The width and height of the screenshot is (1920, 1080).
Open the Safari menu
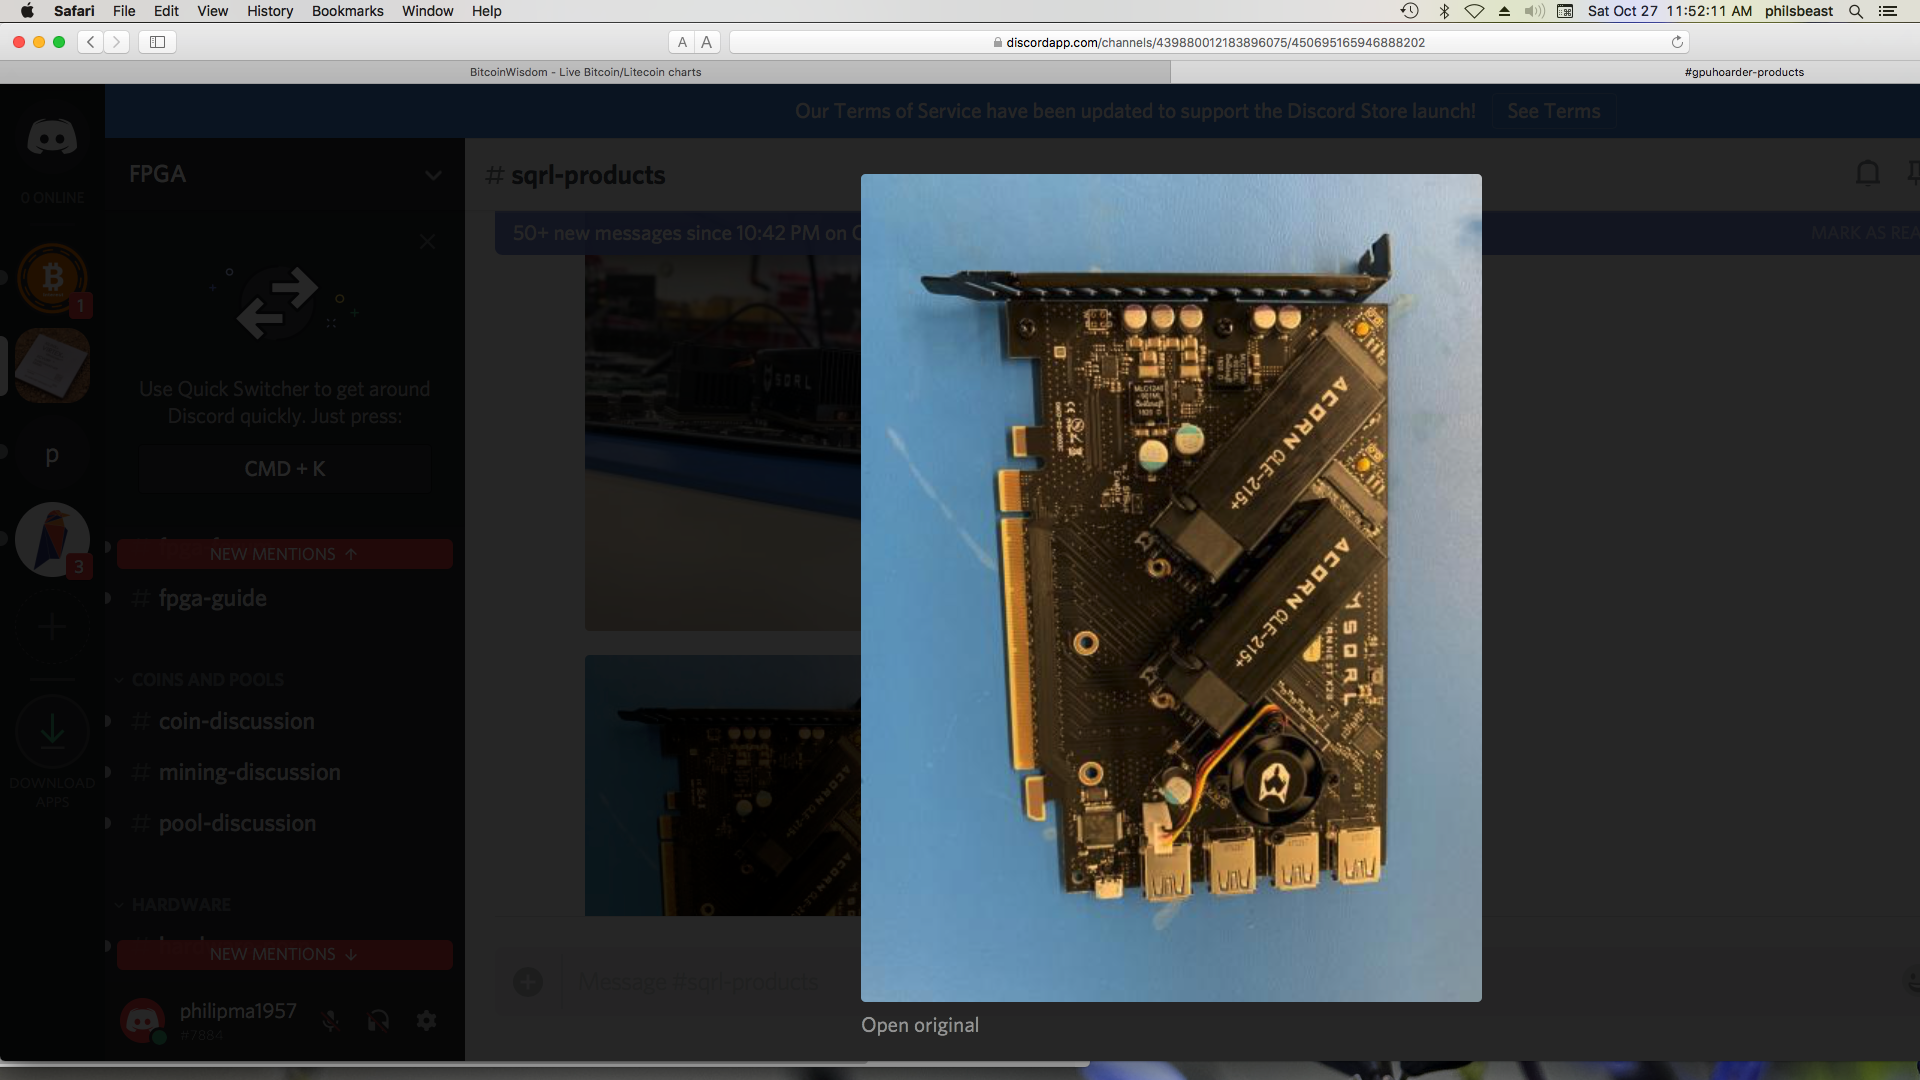(74, 11)
